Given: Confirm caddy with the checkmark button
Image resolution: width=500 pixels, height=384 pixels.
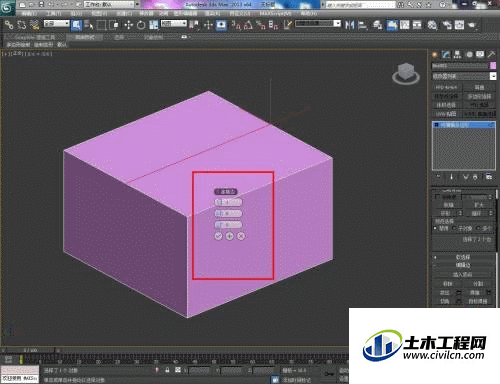Looking at the screenshot, I should (218, 236).
